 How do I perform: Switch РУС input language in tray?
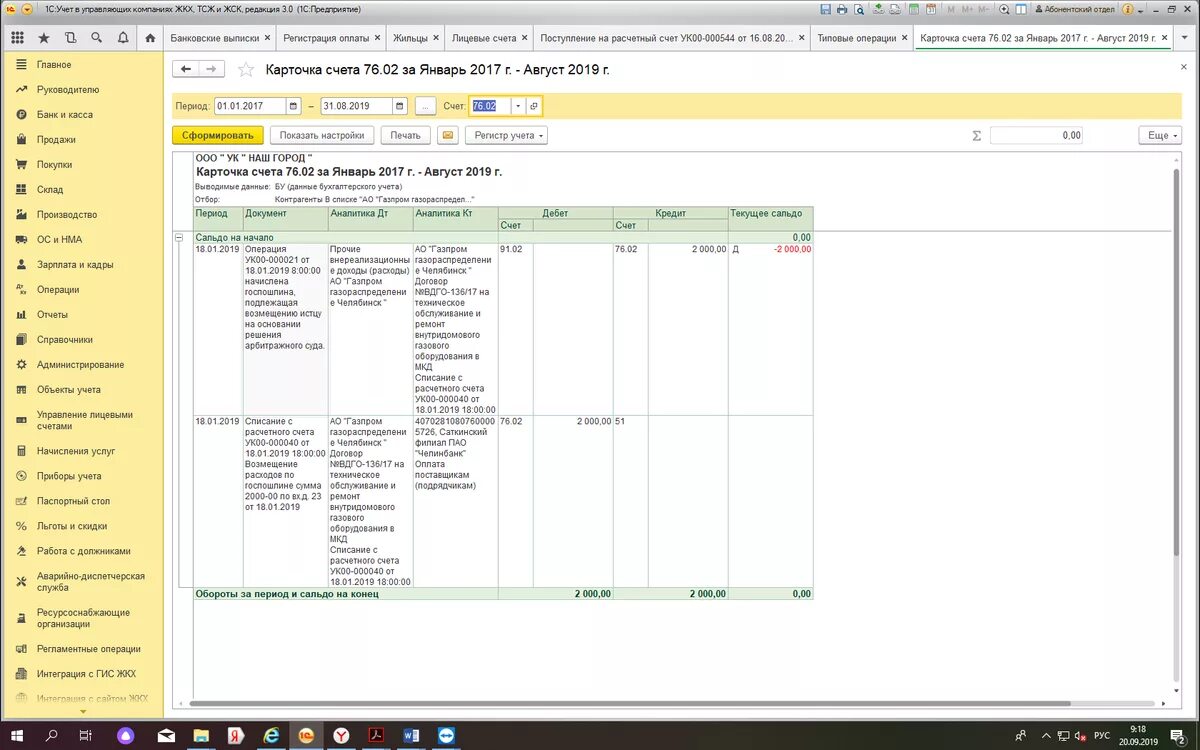tap(1101, 735)
